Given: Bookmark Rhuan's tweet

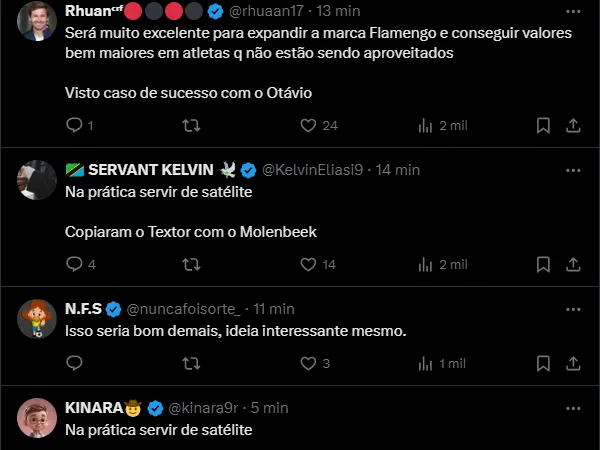Looking at the screenshot, I should point(543,125).
